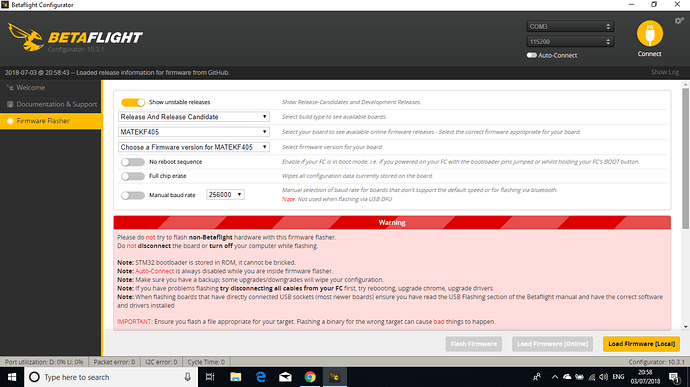
Task: Click the Connect label under USB icon
Action: coord(650,54)
